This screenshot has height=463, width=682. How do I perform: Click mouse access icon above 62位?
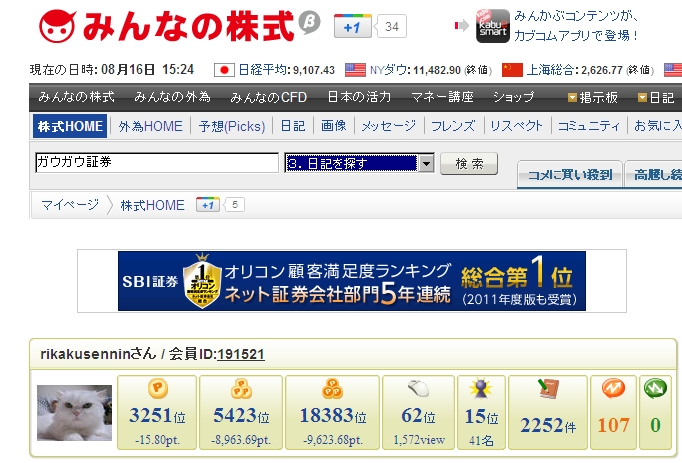pos(418,388)
